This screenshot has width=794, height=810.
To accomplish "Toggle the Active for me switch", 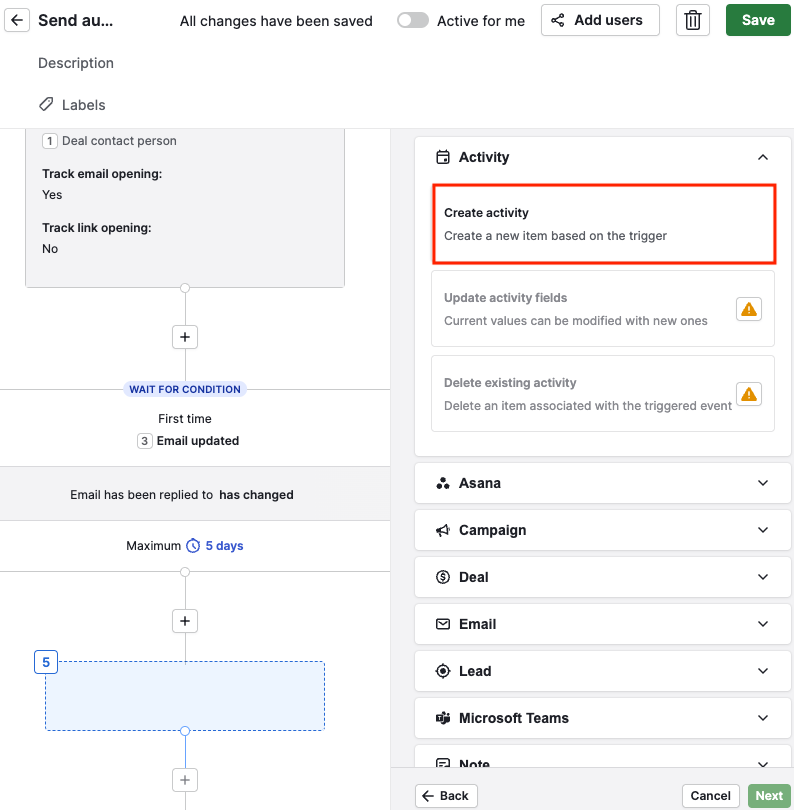I will [x=412, y=20].
